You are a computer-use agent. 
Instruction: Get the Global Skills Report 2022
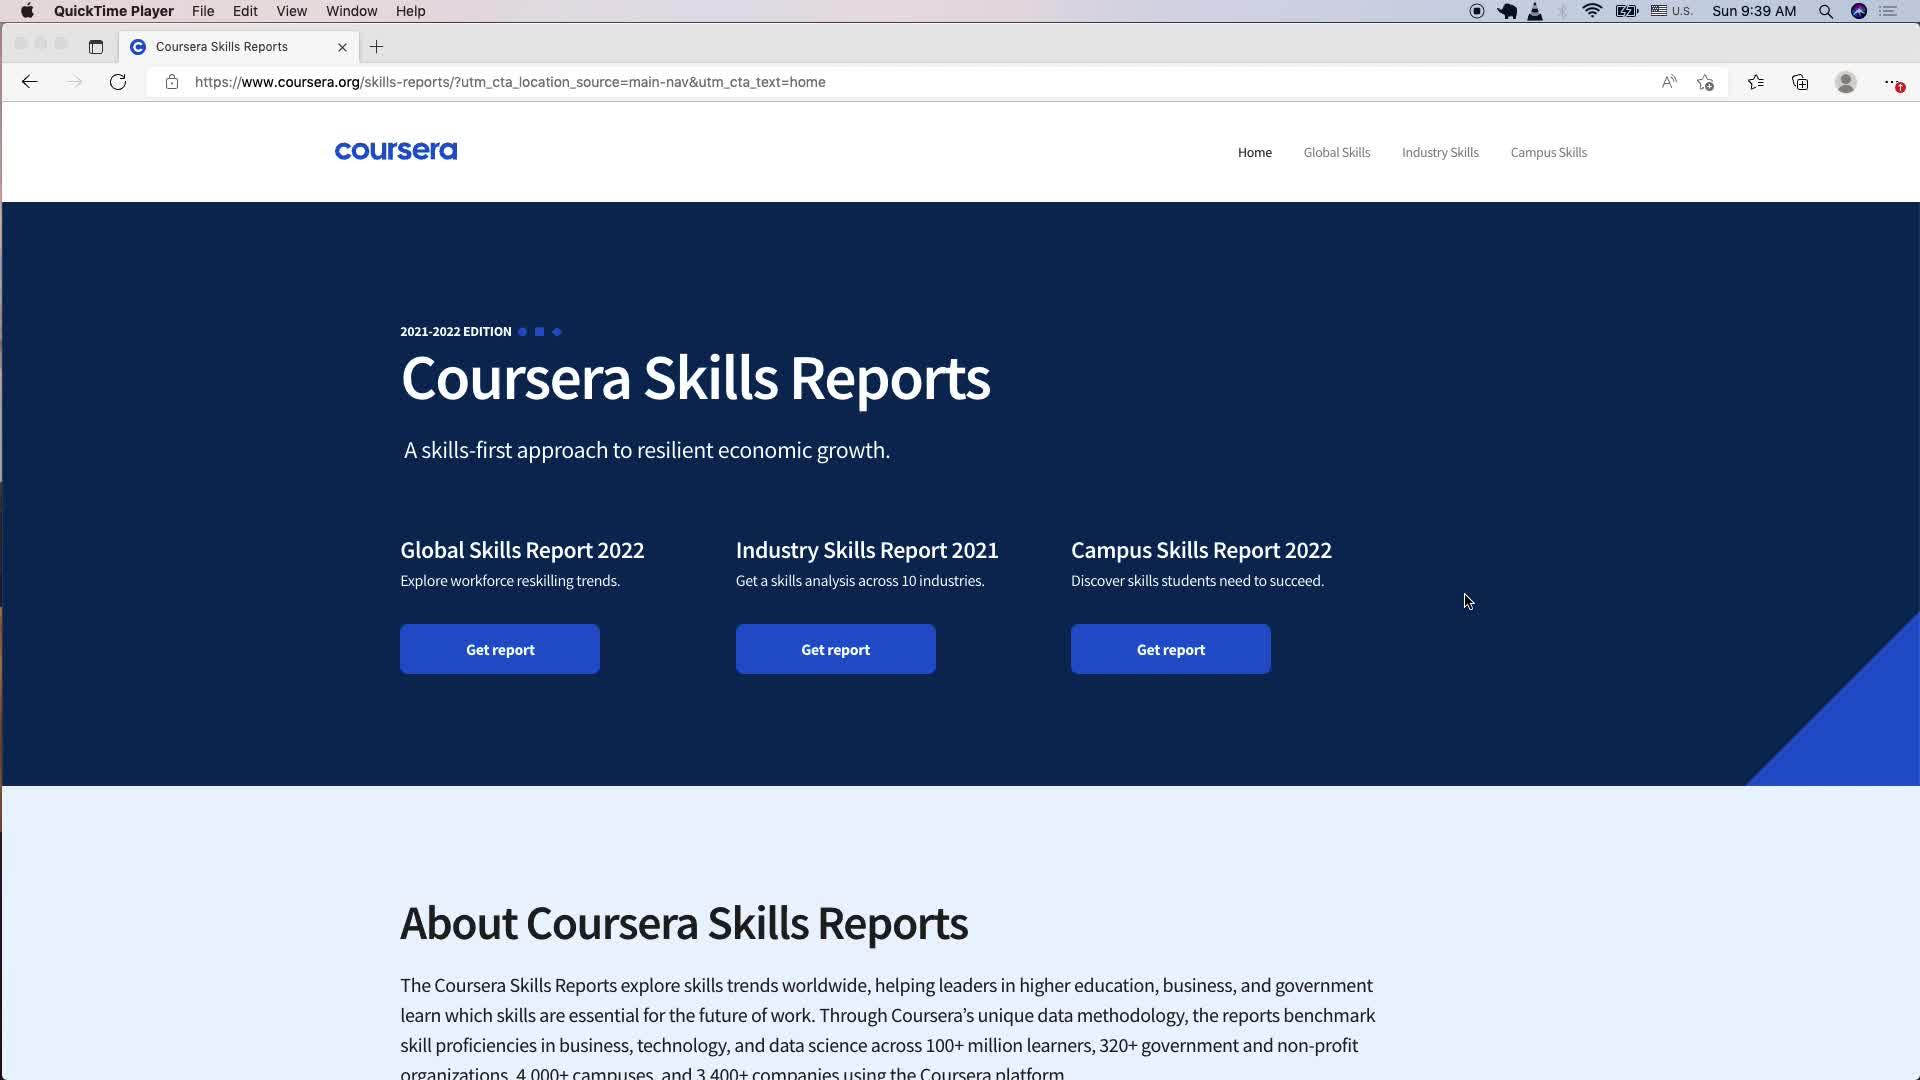[500, 649]
